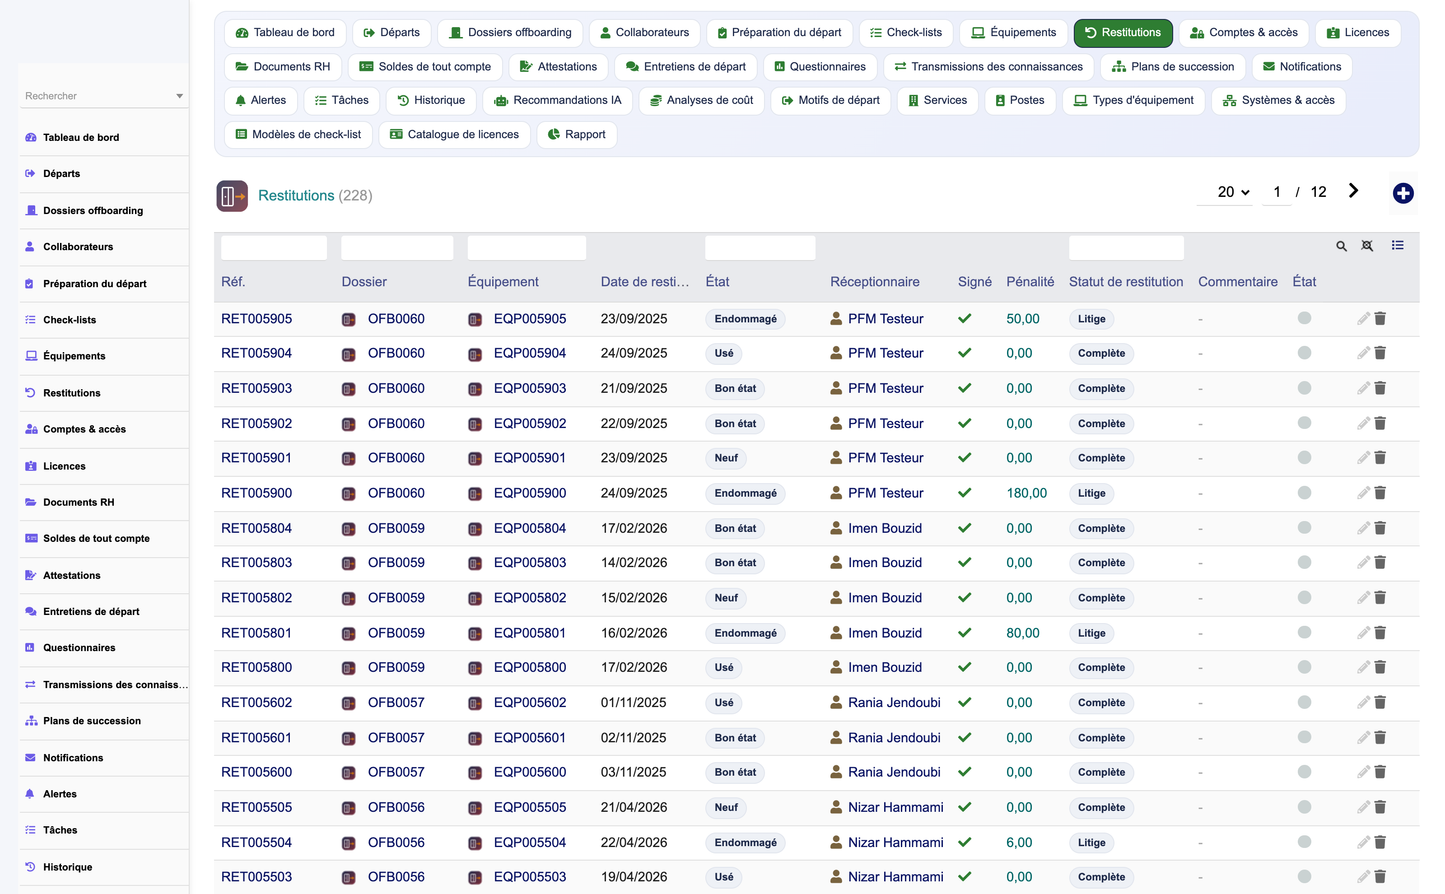Viewport: 1445px width, 894px height.
Task: Expand the Rechercher sidebar dropdown
Action: tap(179, 96)
